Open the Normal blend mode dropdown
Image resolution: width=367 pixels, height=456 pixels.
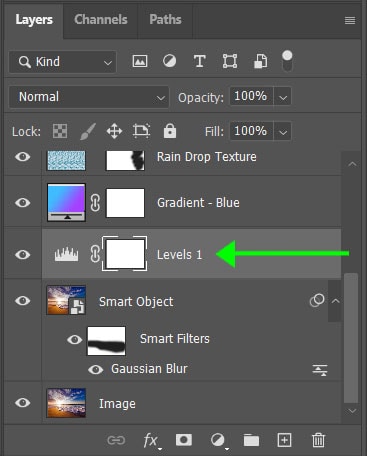(x=89, y=97)
